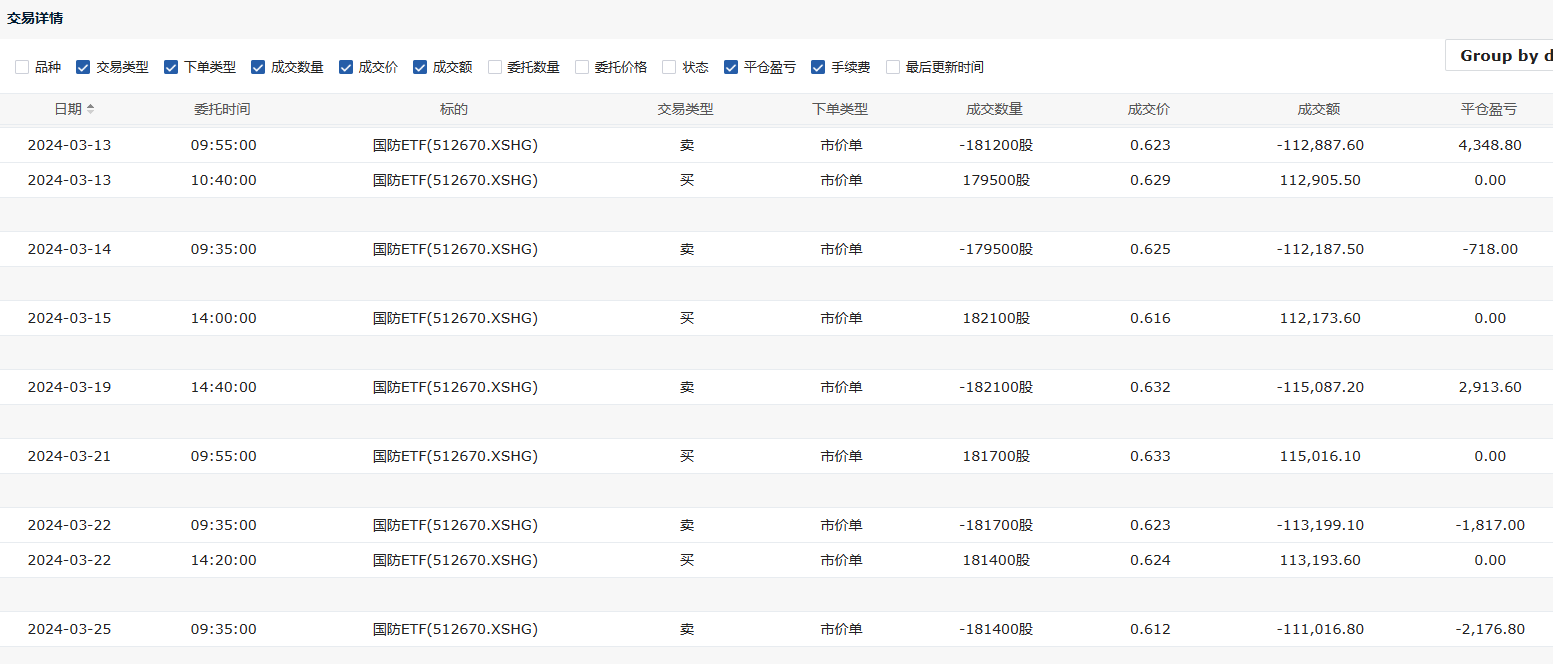Screen dimensions: 1553x664
Task: Click the 交易类型 column header
Action: coord(685,109)
